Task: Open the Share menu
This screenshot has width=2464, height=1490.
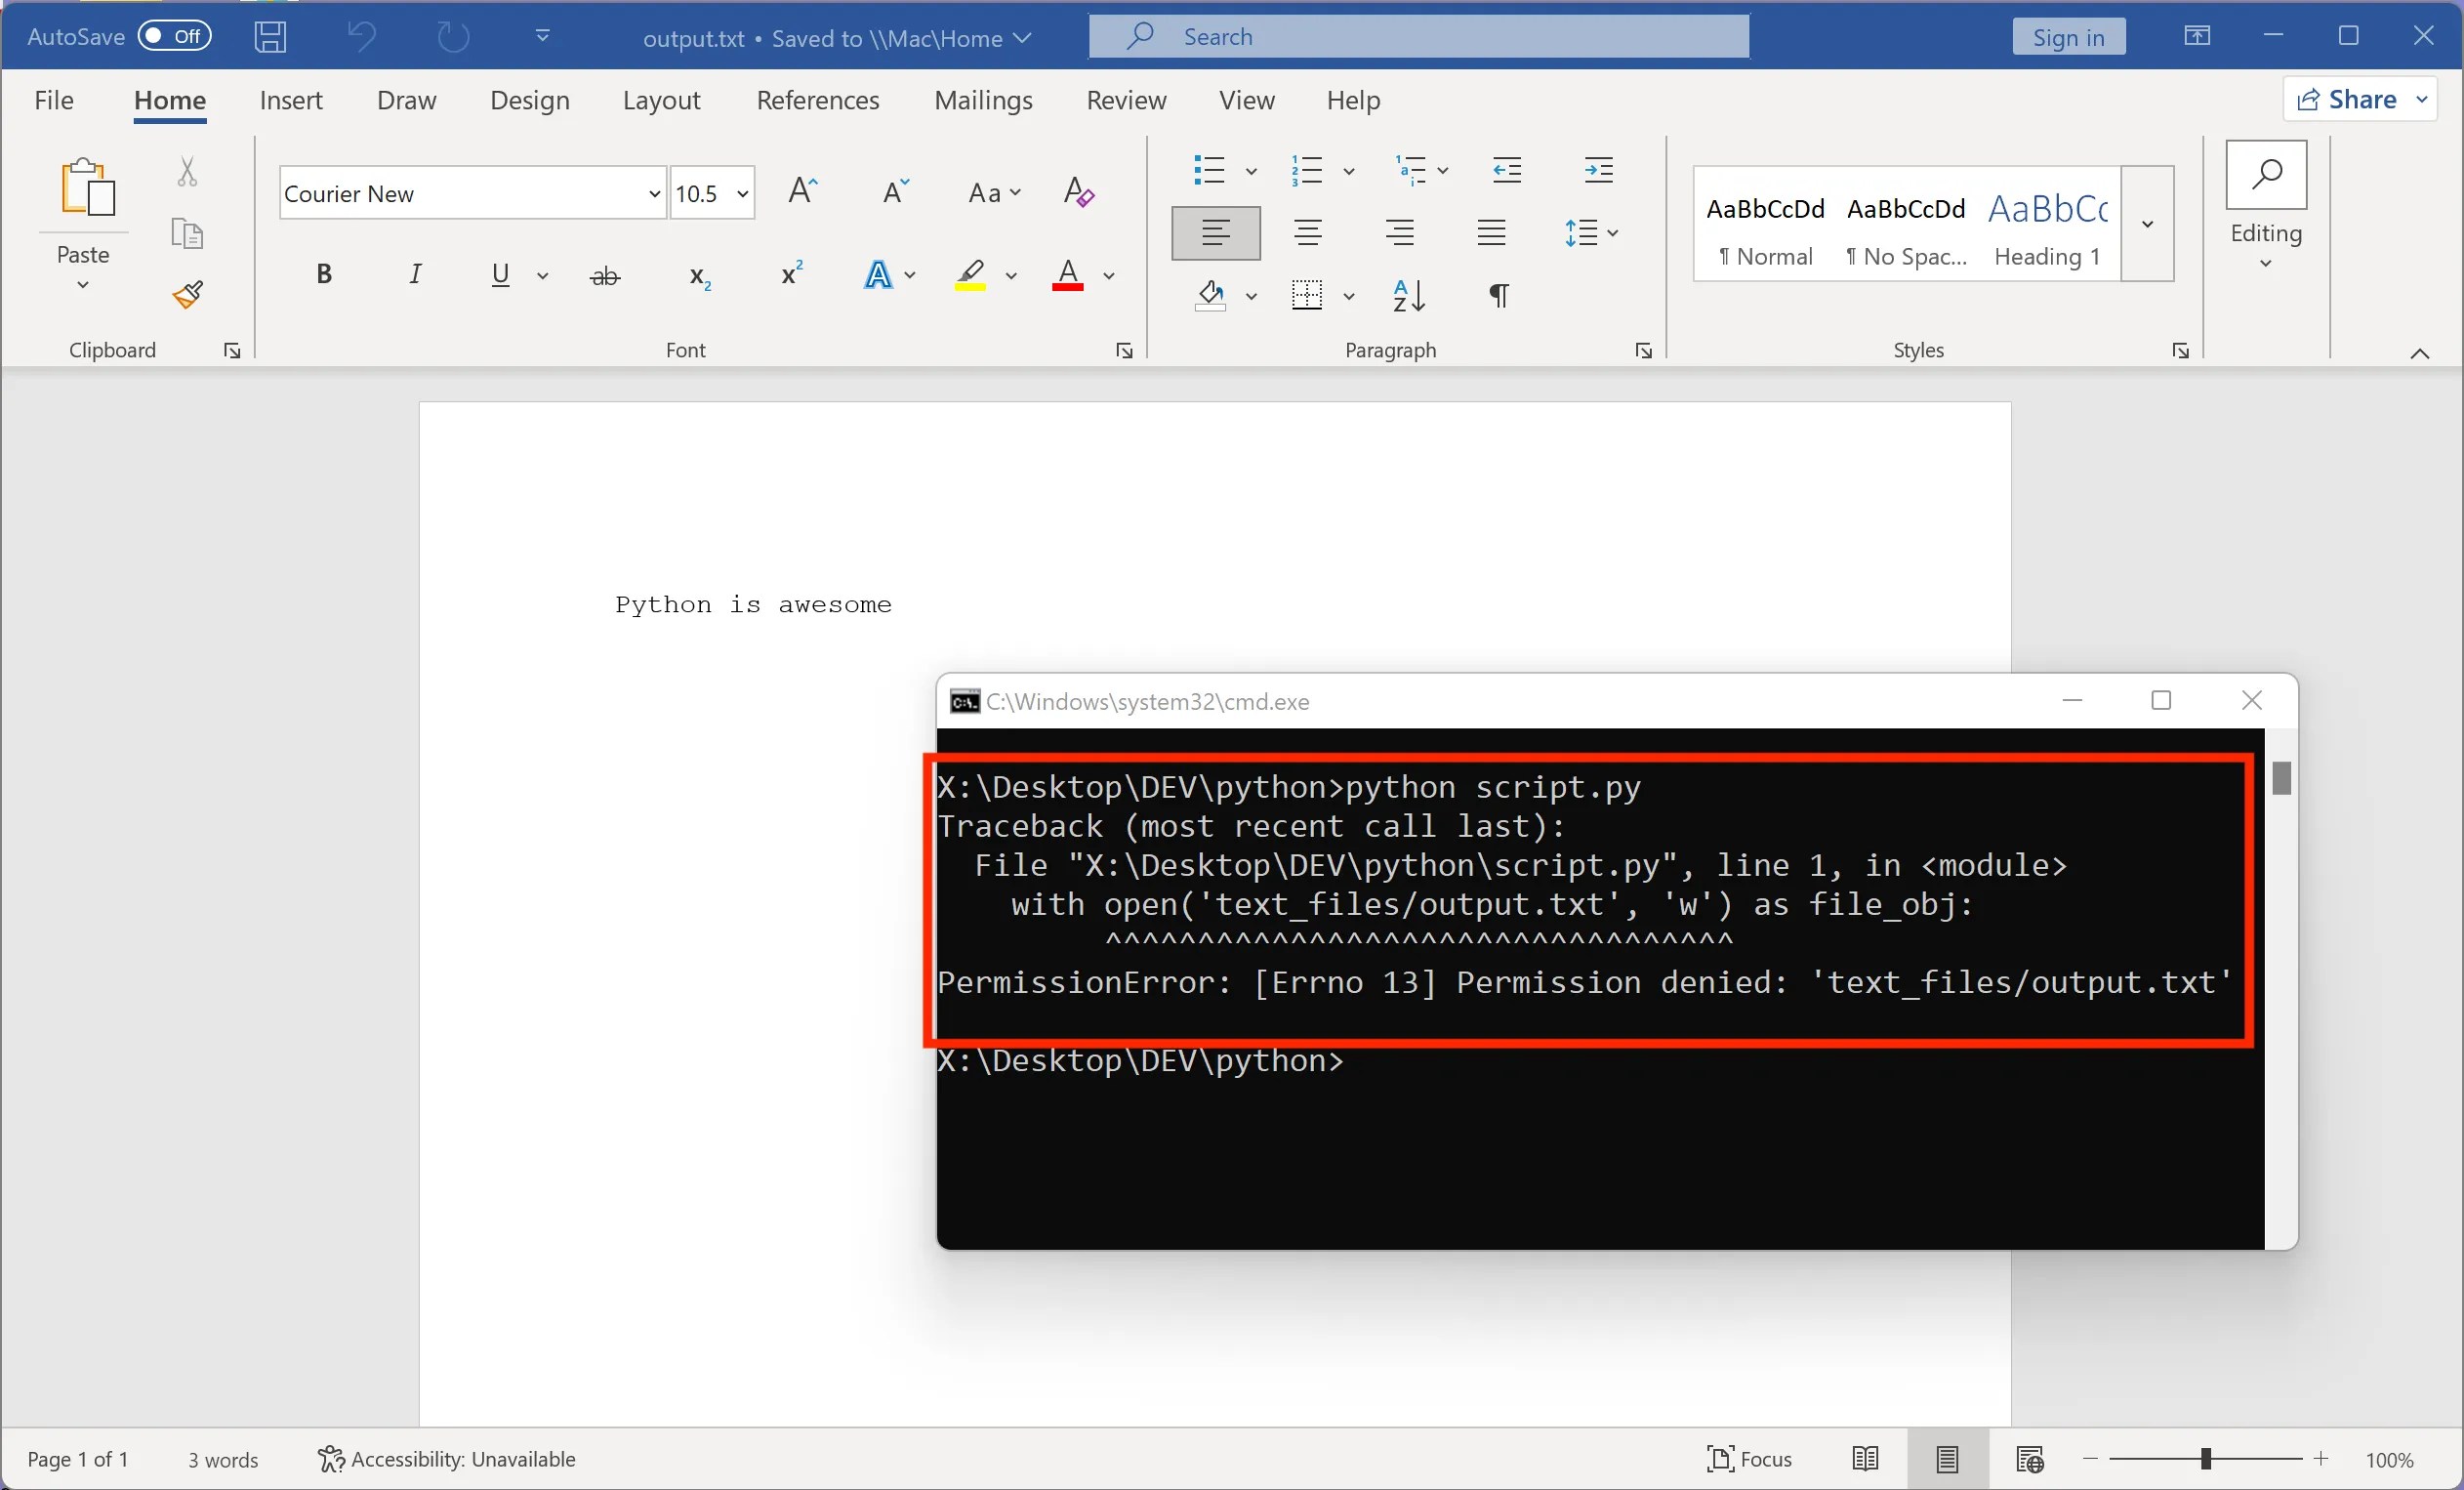Action: coord(2358,98)
